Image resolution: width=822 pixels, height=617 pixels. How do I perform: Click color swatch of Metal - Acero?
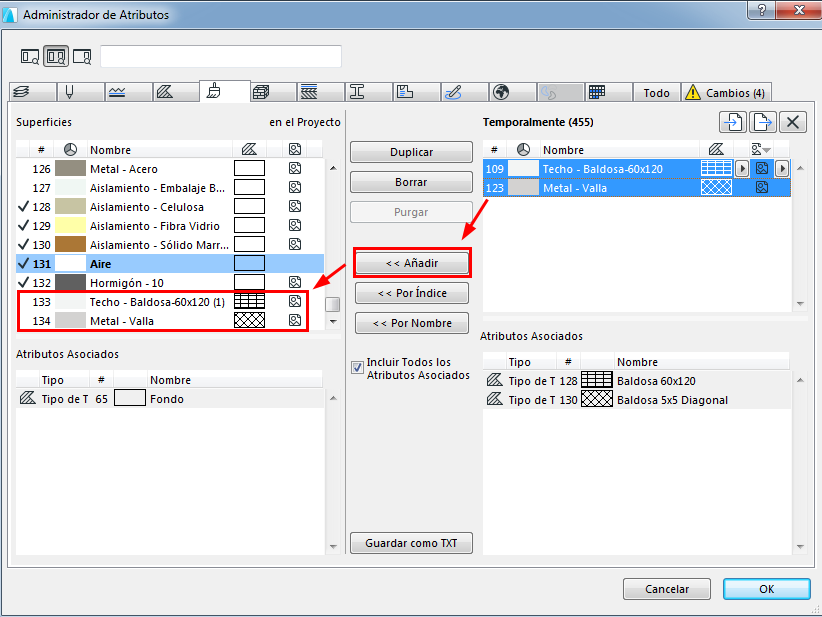point(70,169)
